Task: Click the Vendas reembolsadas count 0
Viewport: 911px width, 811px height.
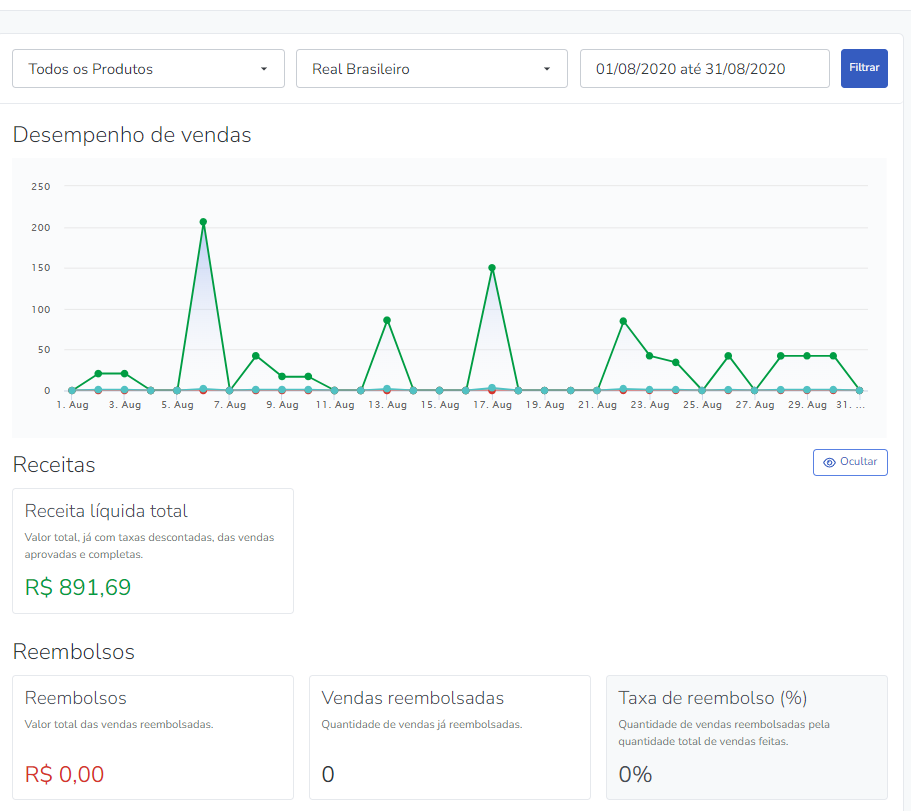Action: [x=328, y=774]
